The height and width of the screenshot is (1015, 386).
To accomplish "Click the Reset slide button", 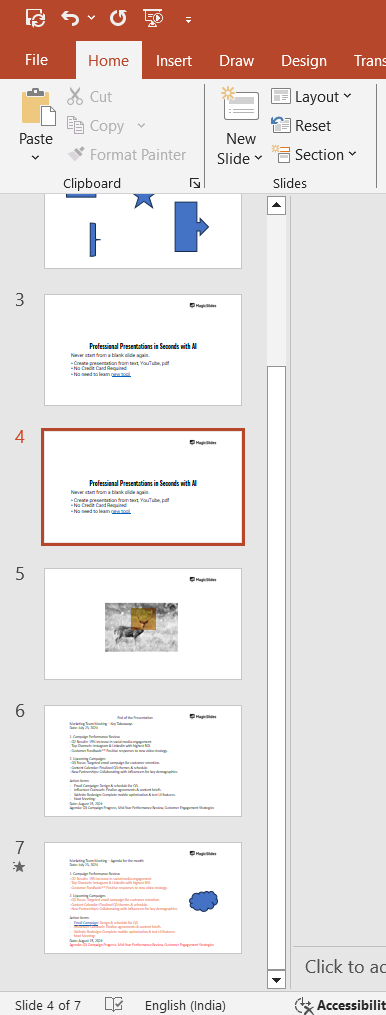I will pos(301,126).
